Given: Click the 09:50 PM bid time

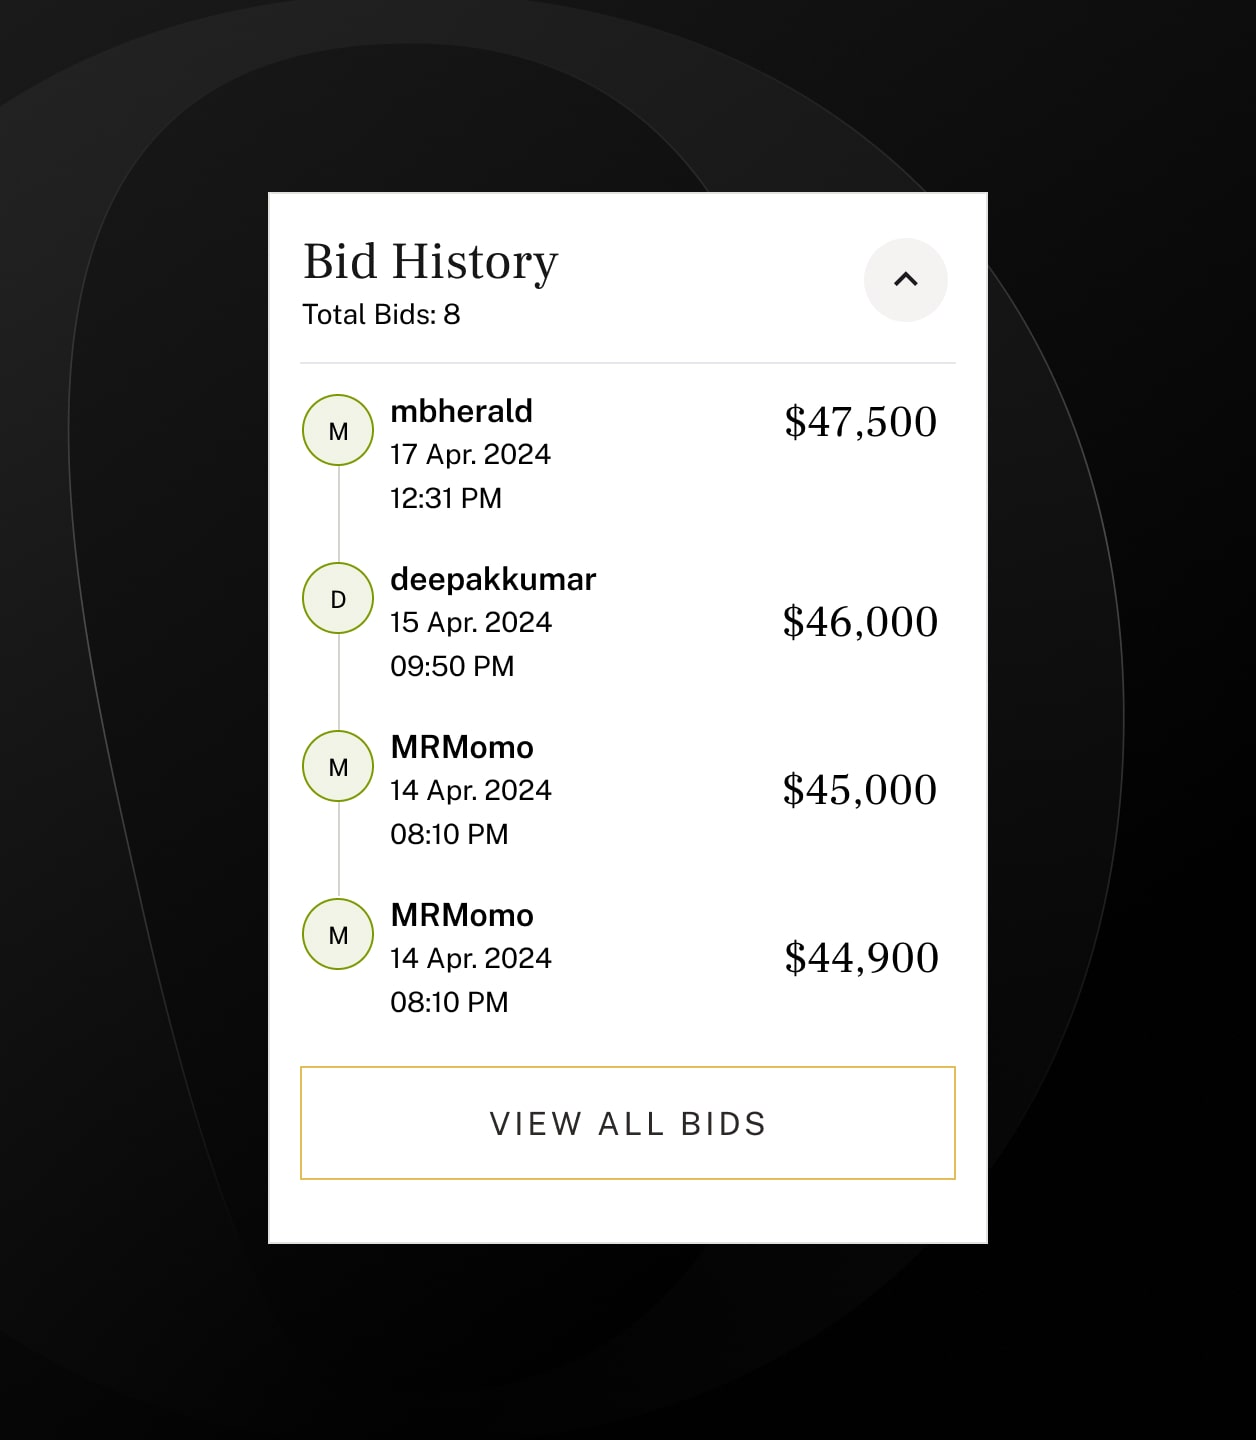Looking at the screenshot, I should (x=452, y=666).
